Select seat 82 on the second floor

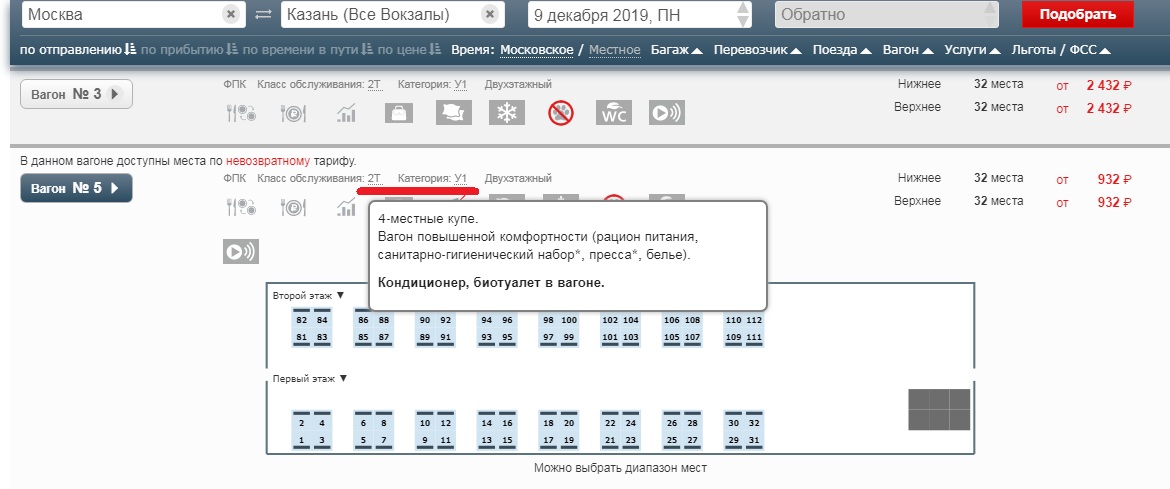click(301, 320)
